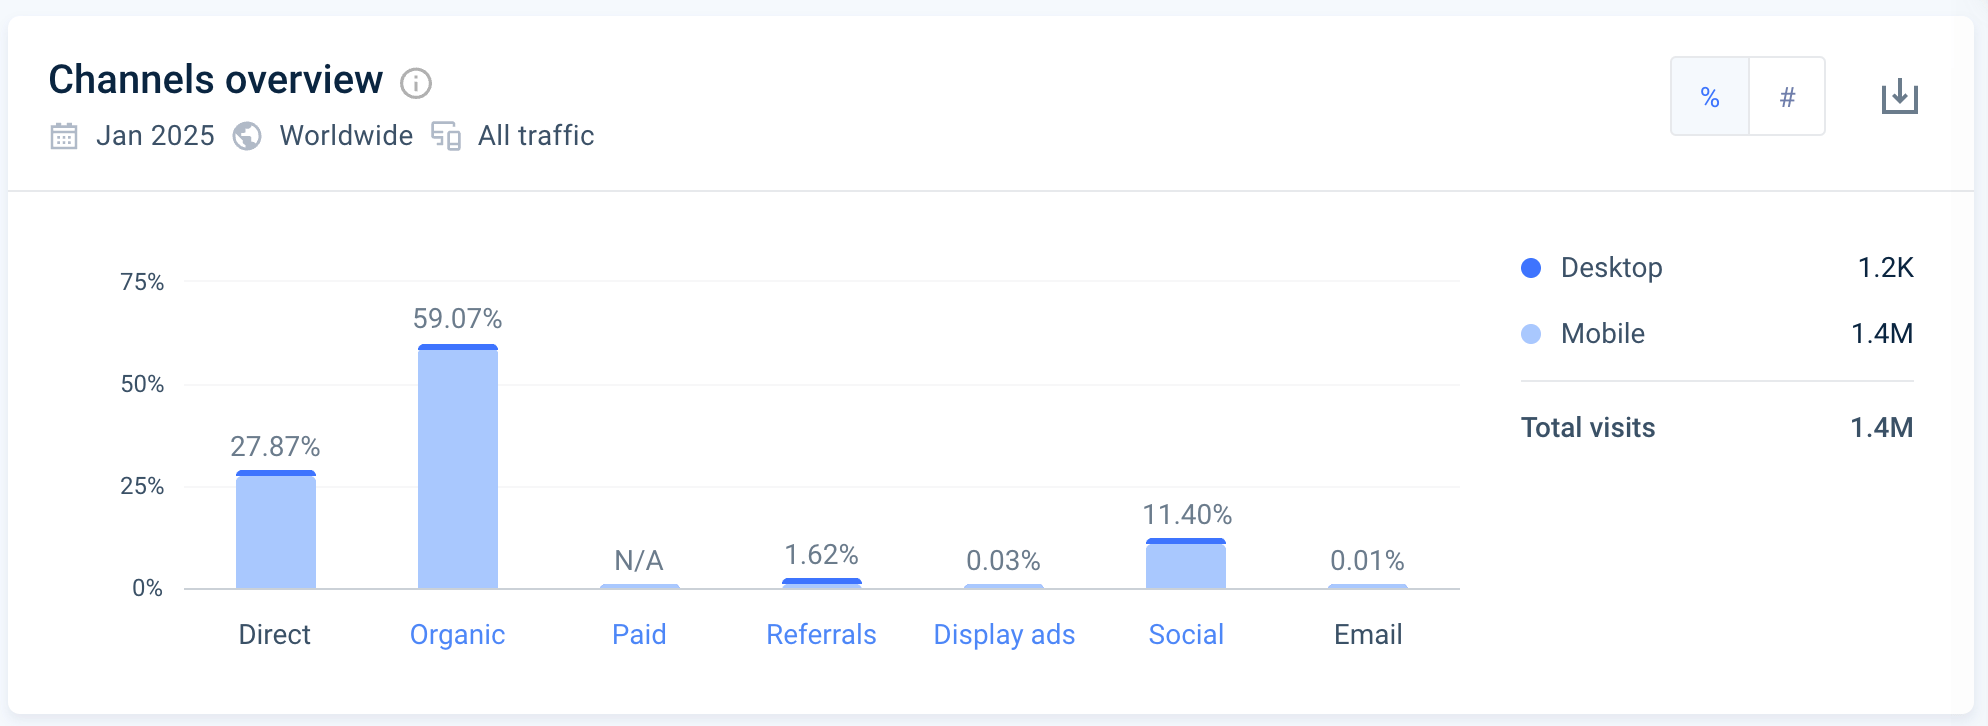Image resolution: width=1988 pixels, height=726 pixels.
Task: Click the traffic type icon before All traffic
Action: pyautogui.click(x=446, y=136)
